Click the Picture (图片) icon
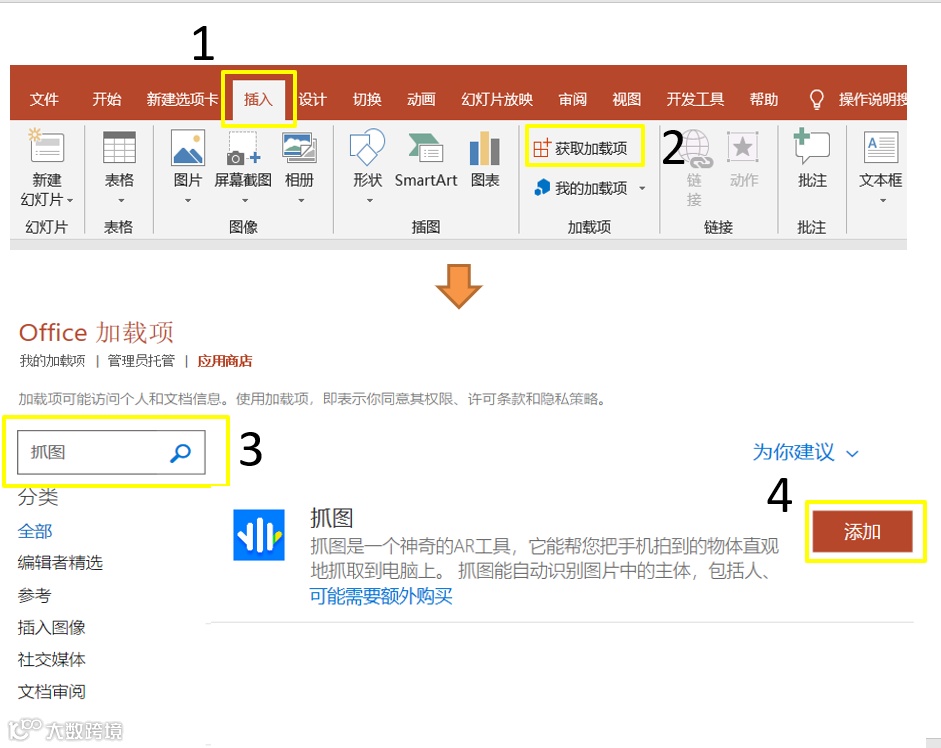941x748 pixels. tap(188, 147)
